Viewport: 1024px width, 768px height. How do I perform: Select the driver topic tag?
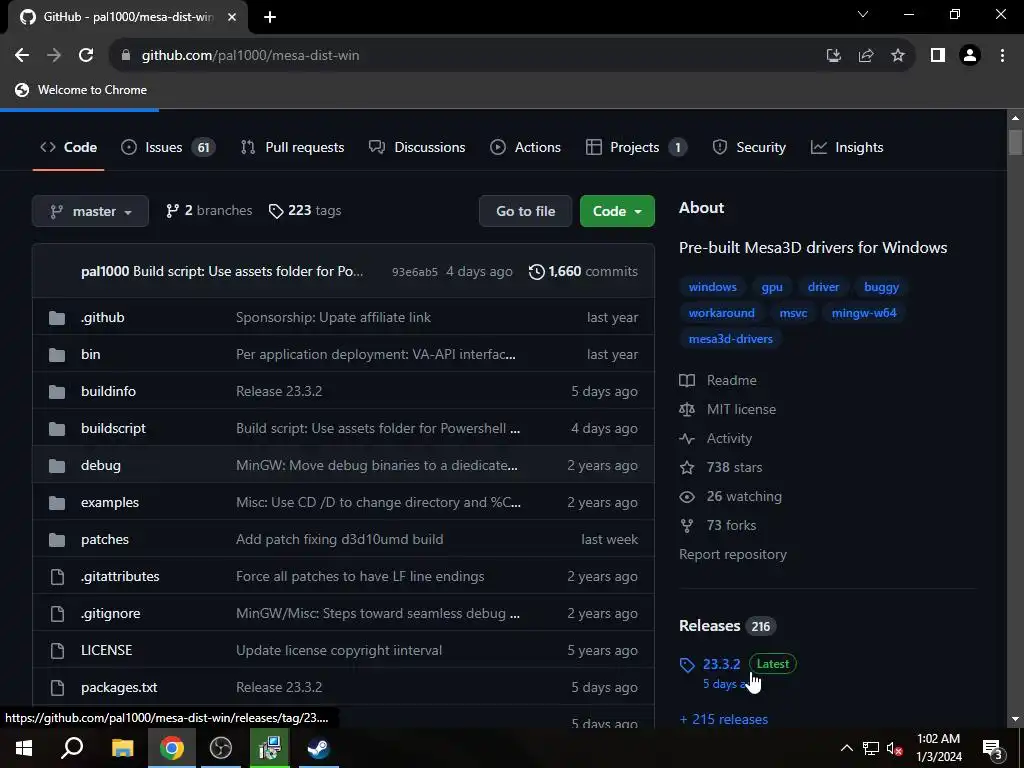pyautogui.click(x=824, y=287)
